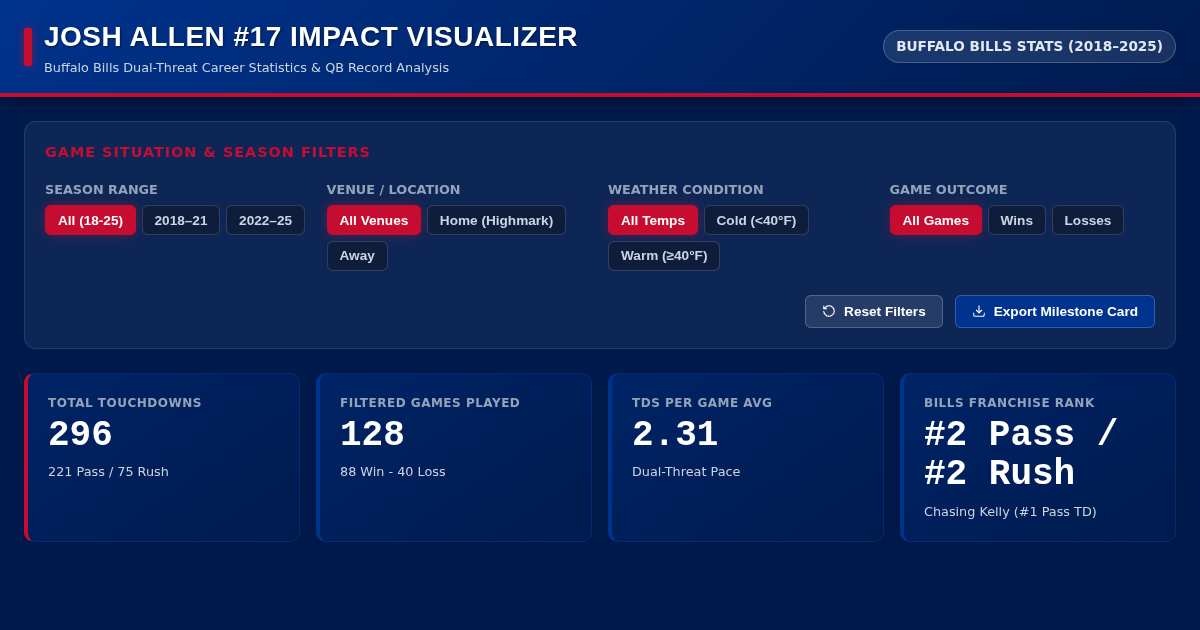Choose Away venue filter
Screen dimensions: 1200x630
(357, 256)
